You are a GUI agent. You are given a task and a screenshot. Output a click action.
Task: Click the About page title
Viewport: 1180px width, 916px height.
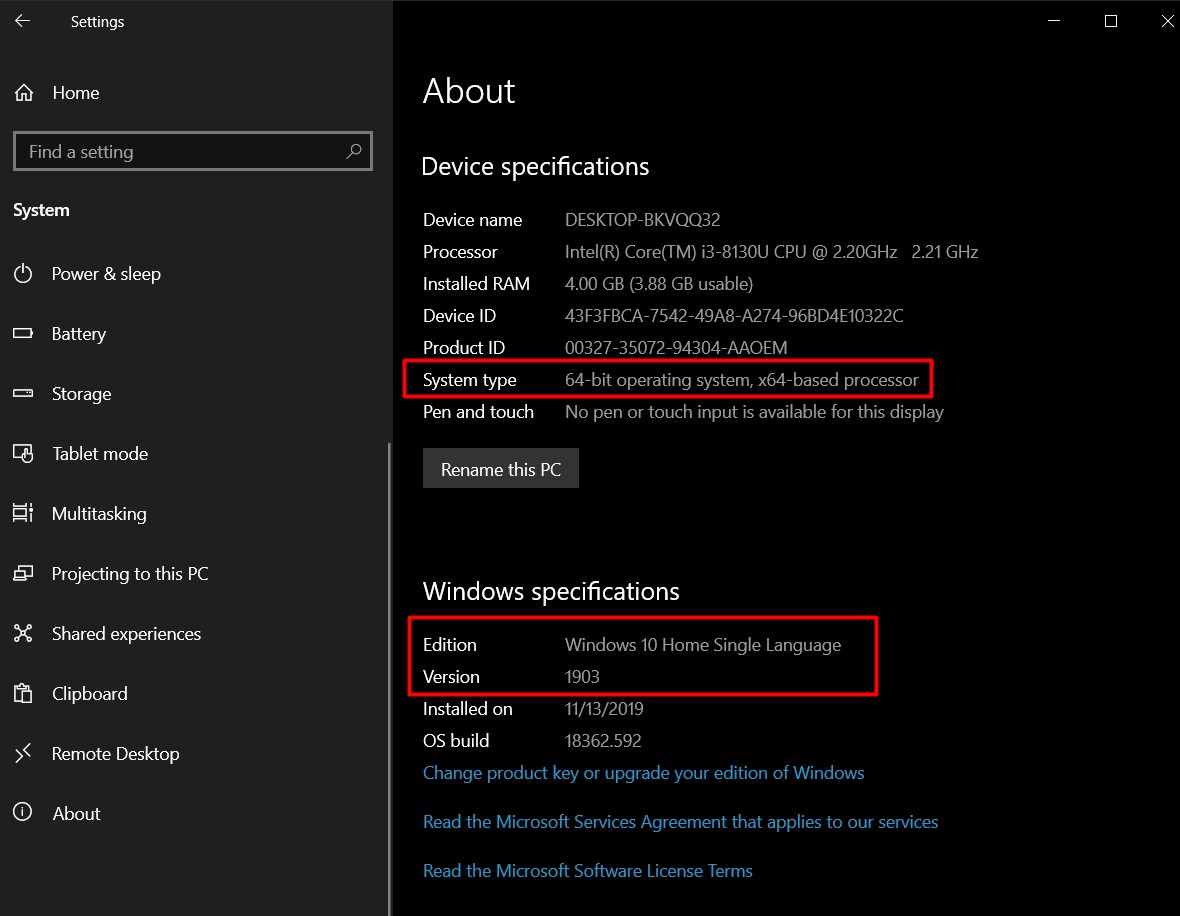469,91
